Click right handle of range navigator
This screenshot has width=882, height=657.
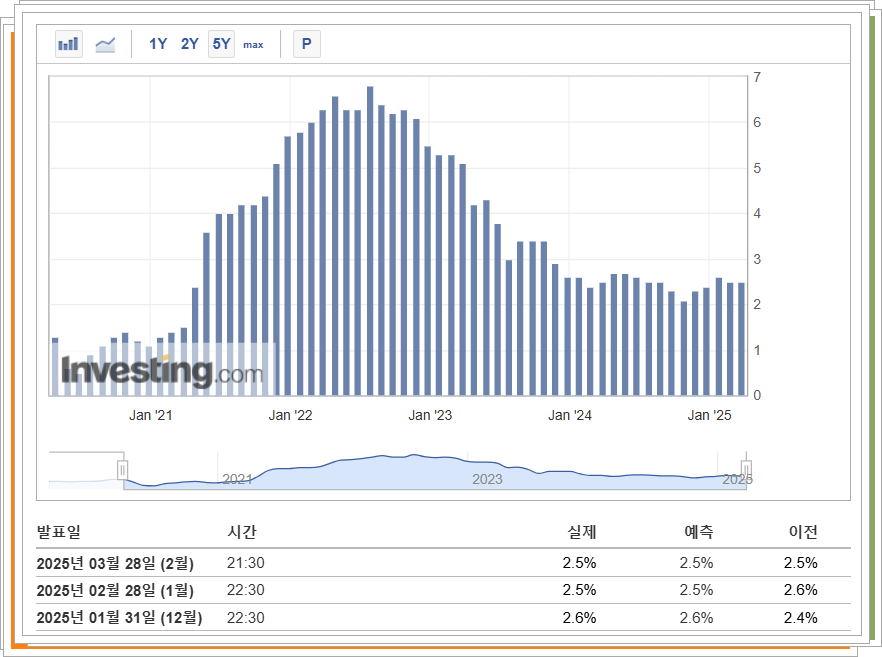point(746,470)
